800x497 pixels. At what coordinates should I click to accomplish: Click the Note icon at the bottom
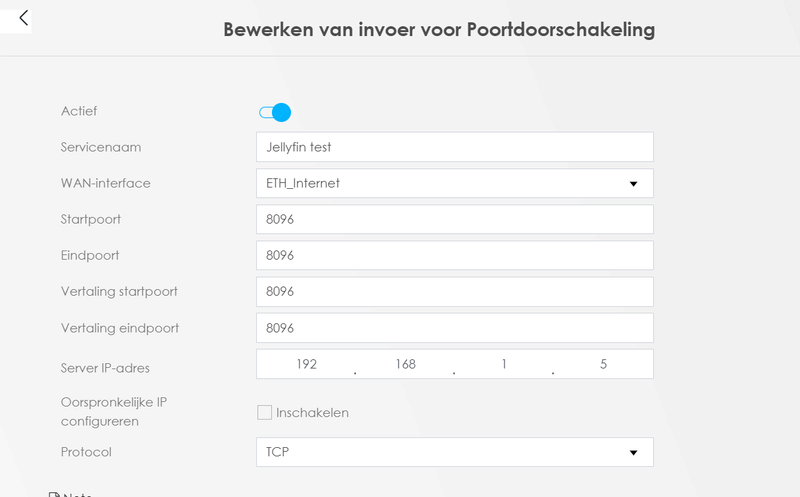pyautogui.click(x=55, y=493)
